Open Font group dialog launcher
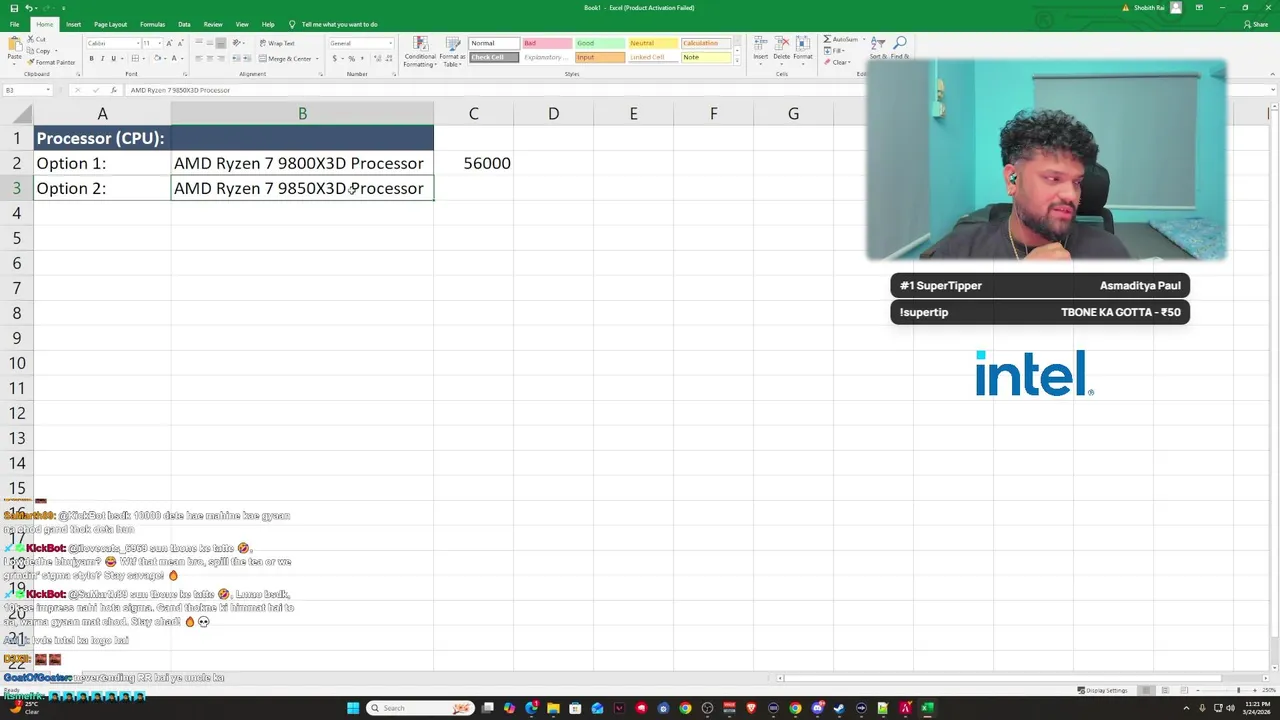1280x720 pixels. click(x=185, y=74)
